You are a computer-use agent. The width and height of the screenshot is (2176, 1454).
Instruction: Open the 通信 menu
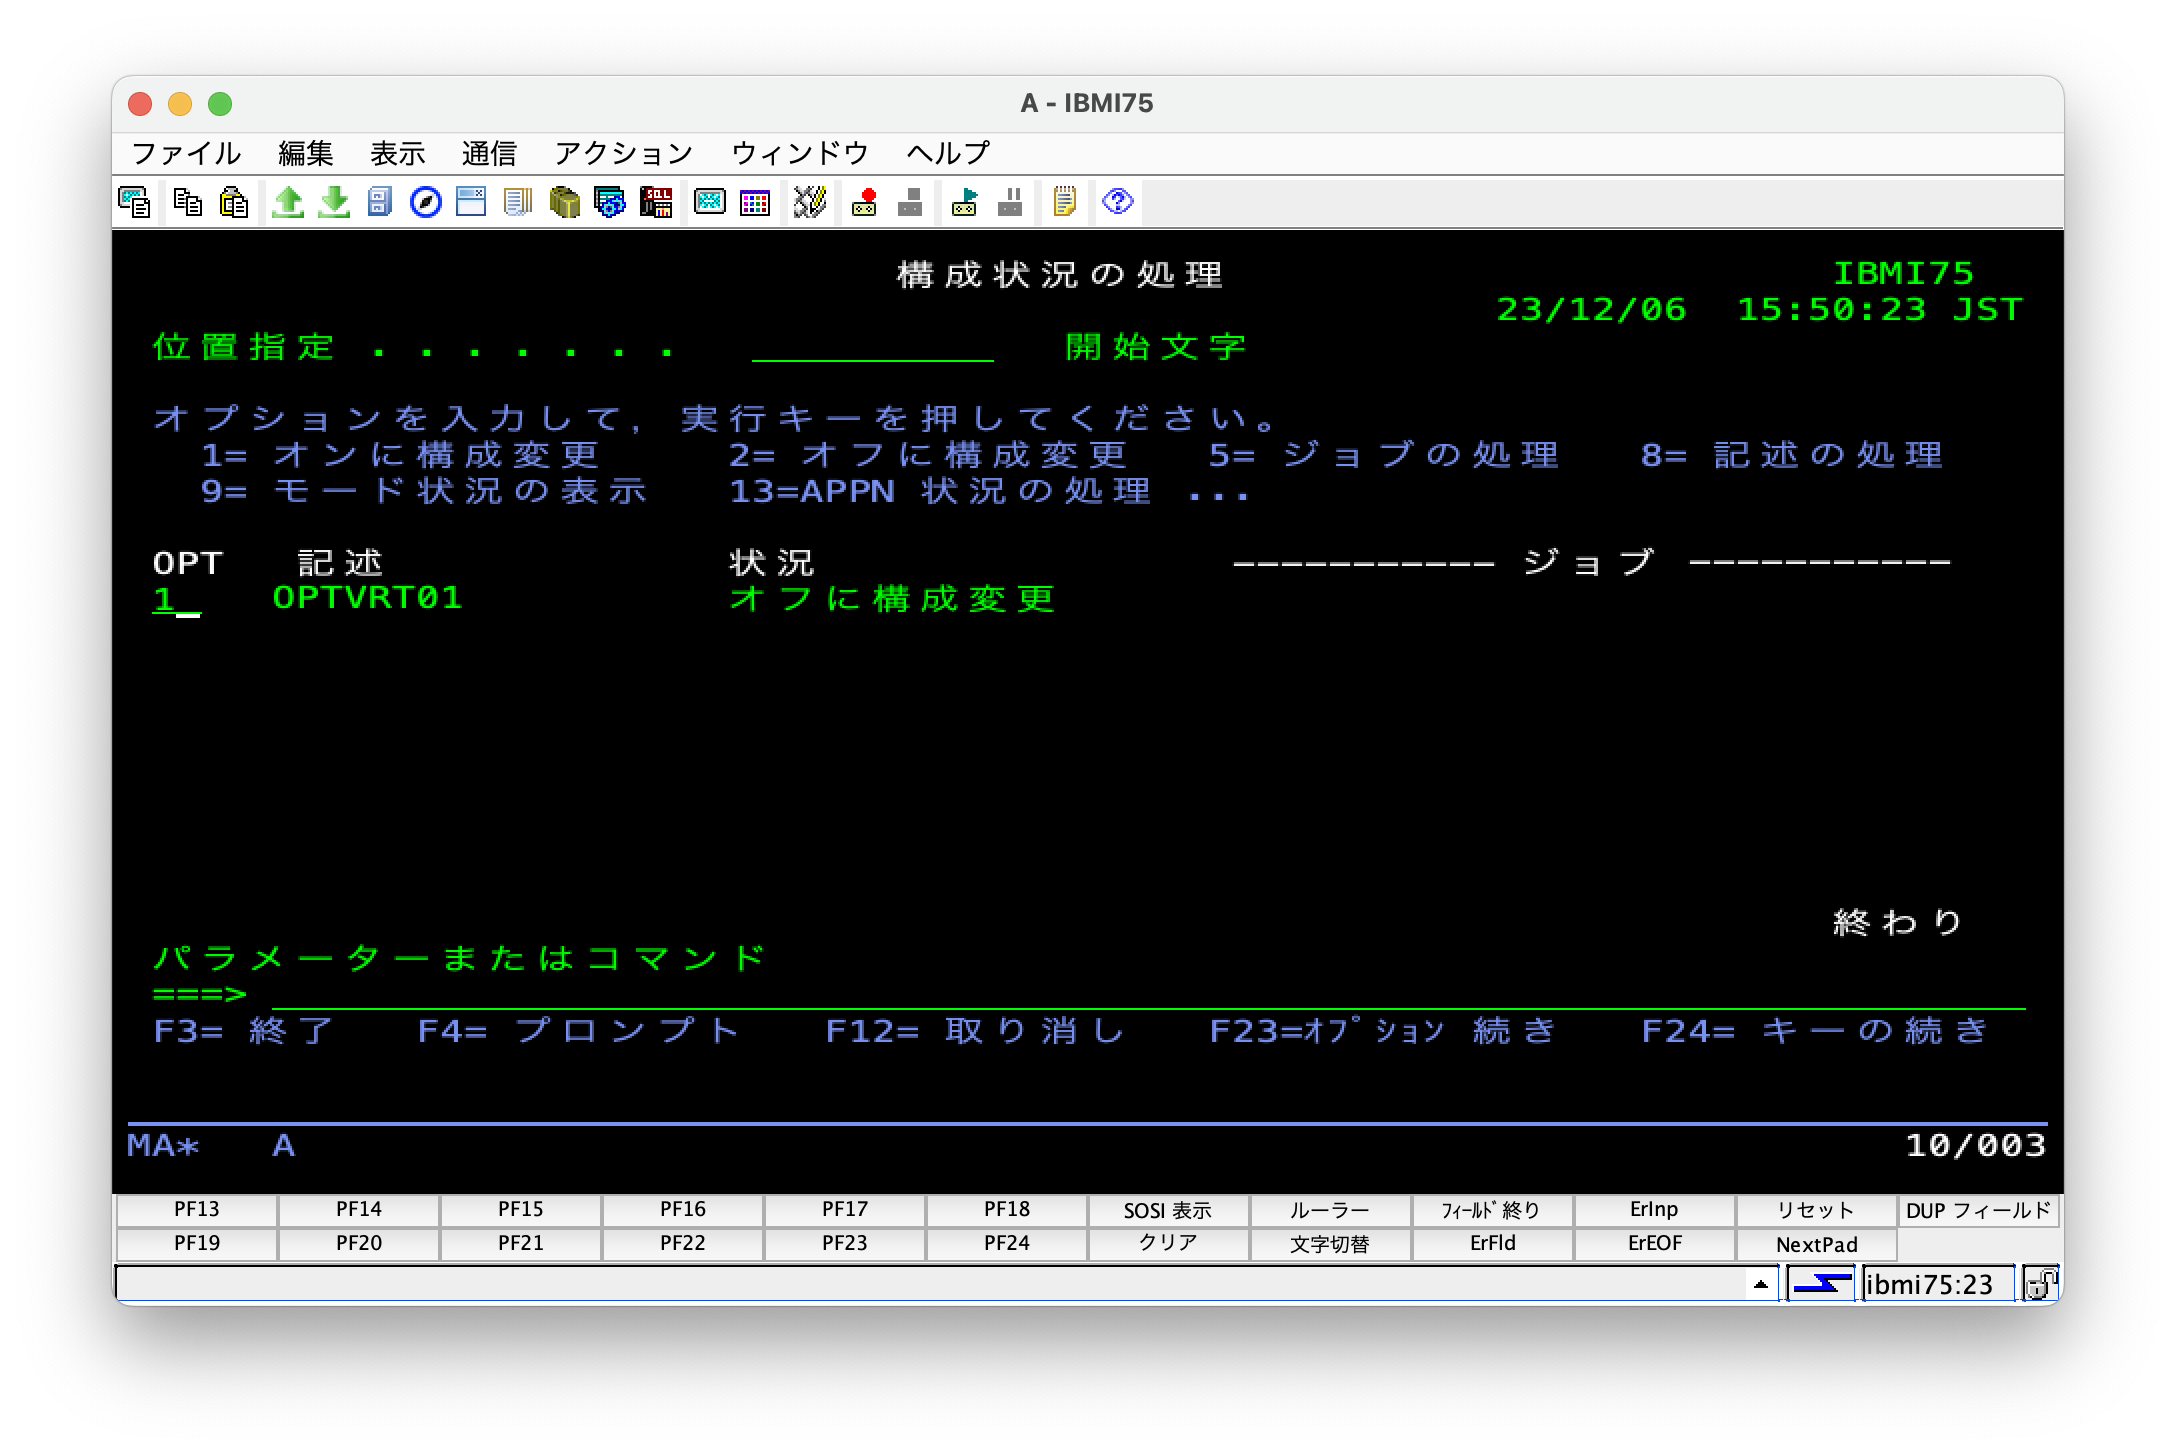[489, 153]
